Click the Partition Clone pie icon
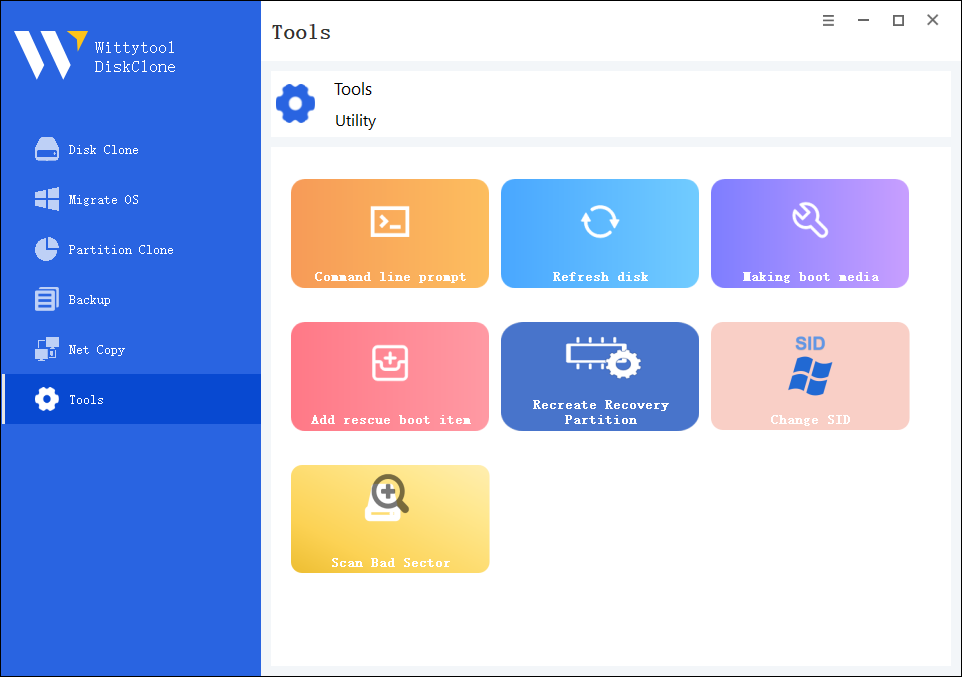962x677 pixels. (x=47, y=250)
